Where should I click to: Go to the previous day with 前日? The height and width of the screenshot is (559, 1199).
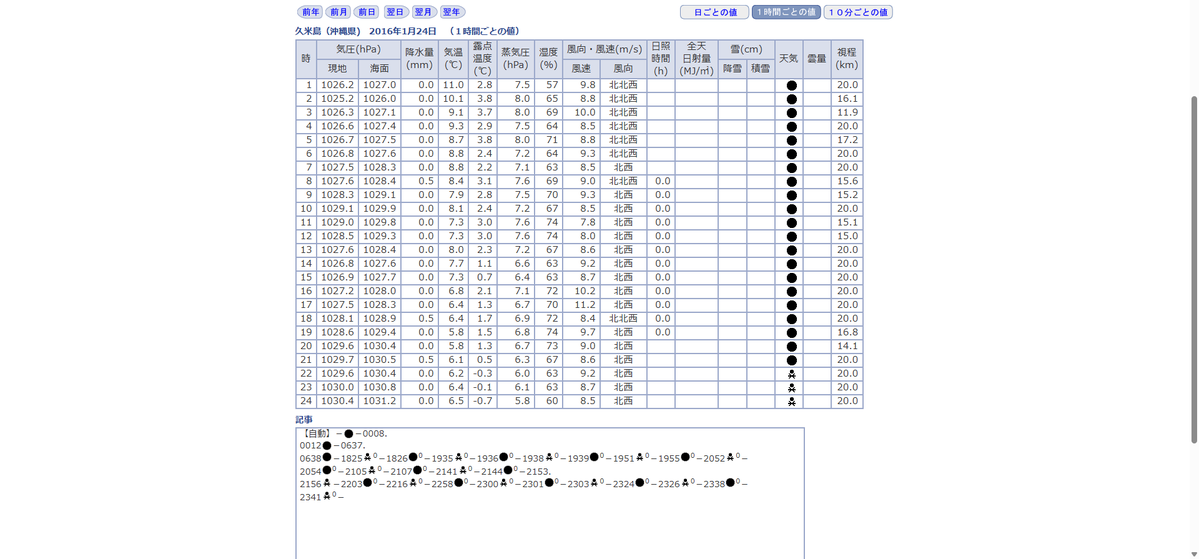point(367,12)
